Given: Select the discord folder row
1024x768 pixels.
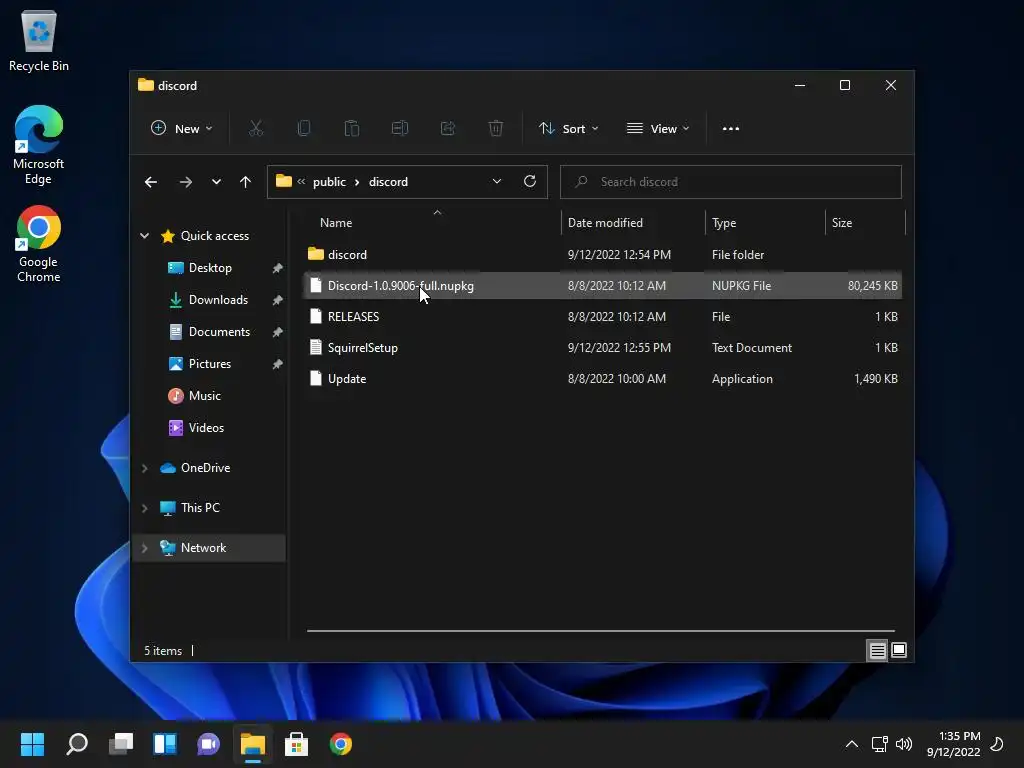Looking at the screenshot, I should tap(602, 255).
